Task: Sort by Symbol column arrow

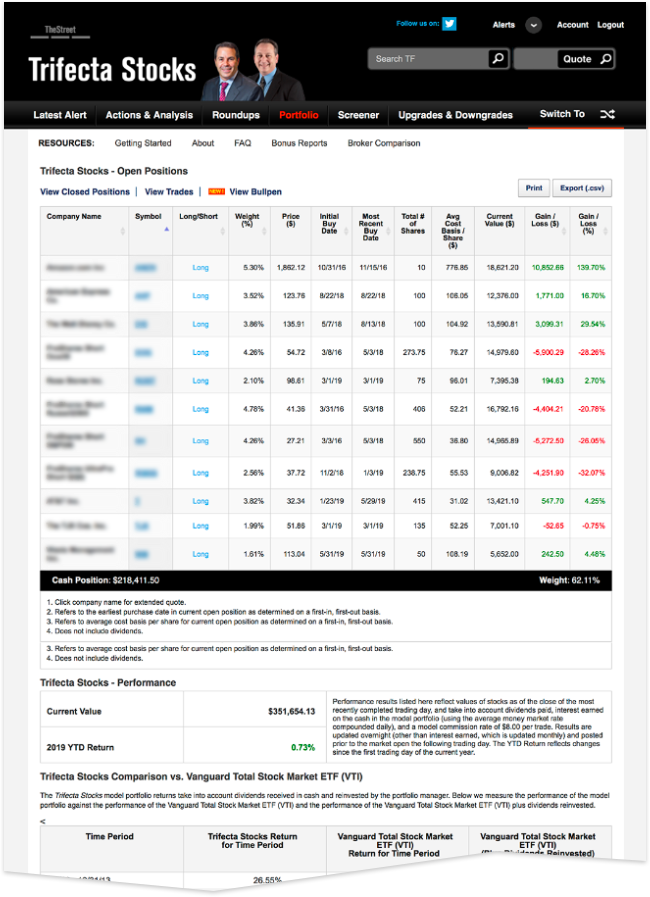Action: click(167, 229)
